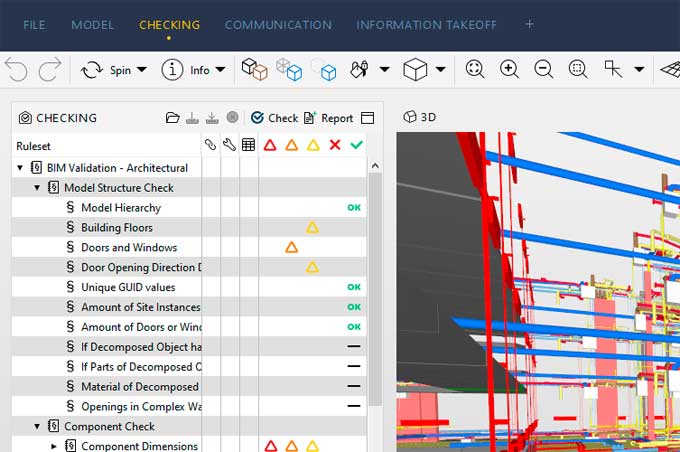The width and height of the screenshot is (680, 452).
Task: Click the zoom out magnifier
Action: click(x=543, y=69)
